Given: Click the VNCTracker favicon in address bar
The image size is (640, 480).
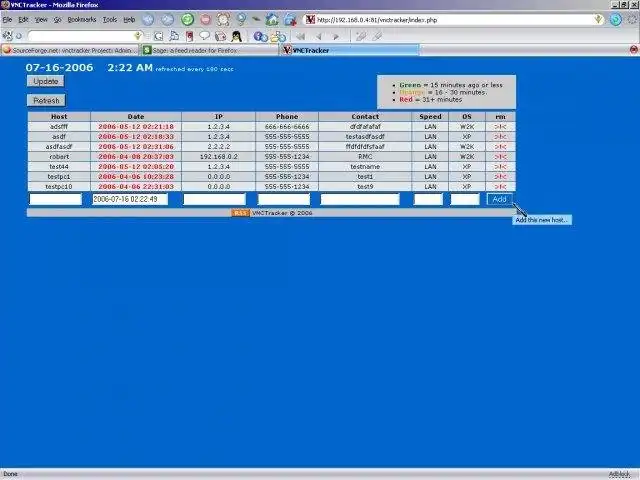Looking at the screenshot, I should [310, 20].
